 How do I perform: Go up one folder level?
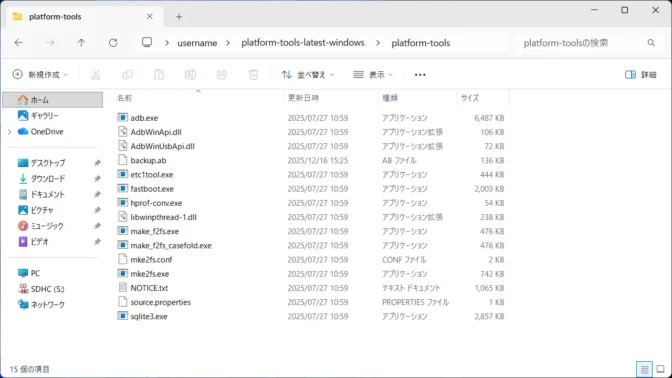click(x=81, y=42)
